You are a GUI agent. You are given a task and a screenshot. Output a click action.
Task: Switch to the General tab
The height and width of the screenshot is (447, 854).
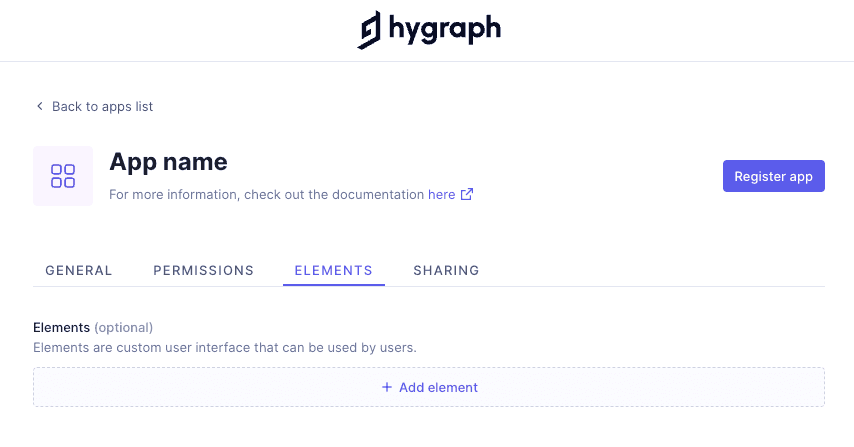(79, 270)
